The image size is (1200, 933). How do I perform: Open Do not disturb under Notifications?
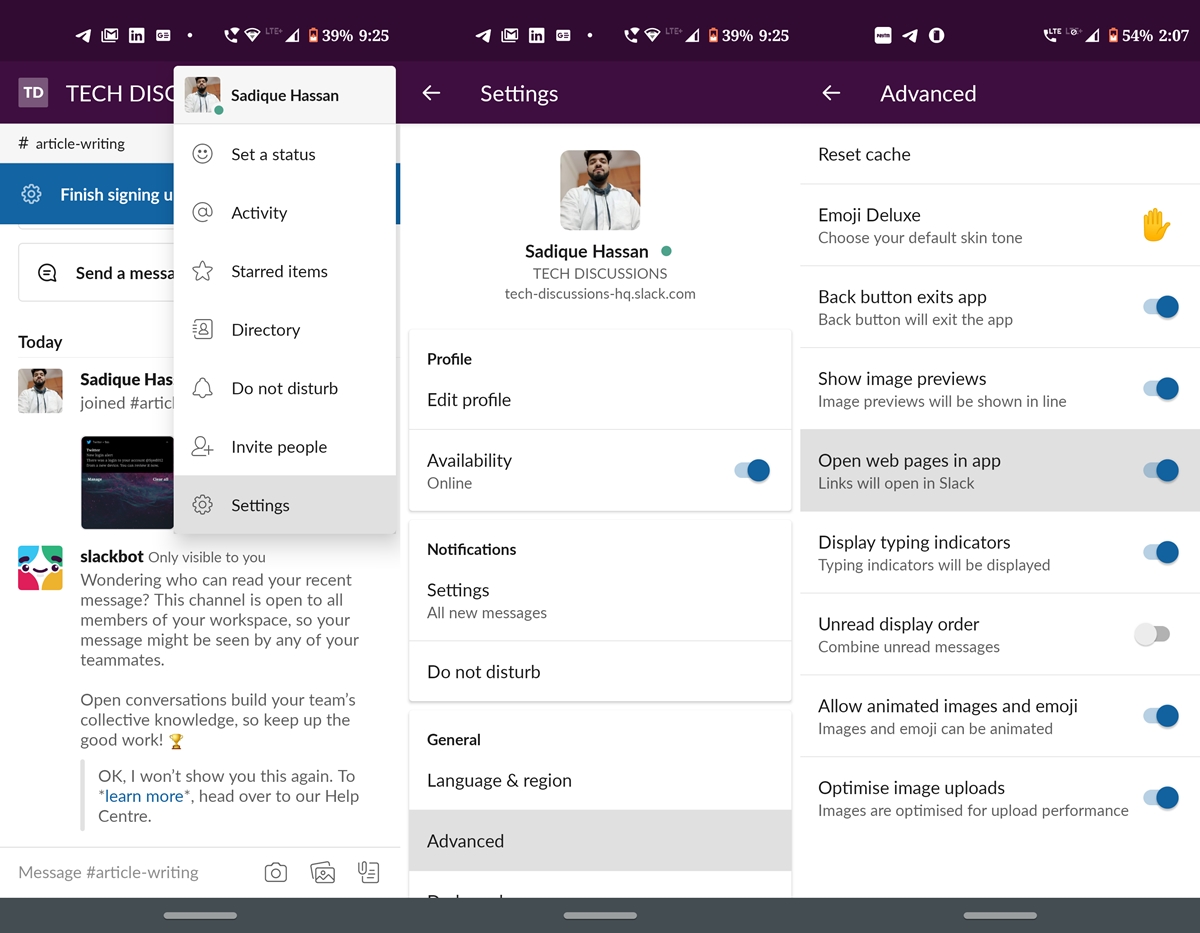(600, 672)
